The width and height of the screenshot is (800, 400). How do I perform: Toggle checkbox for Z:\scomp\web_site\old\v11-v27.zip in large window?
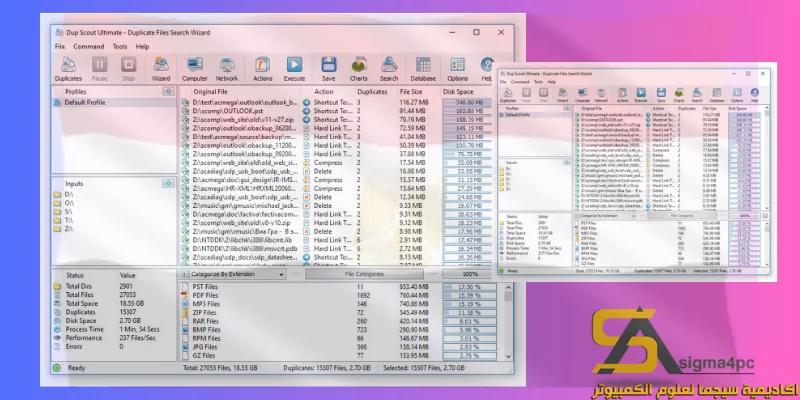point(186,119)
